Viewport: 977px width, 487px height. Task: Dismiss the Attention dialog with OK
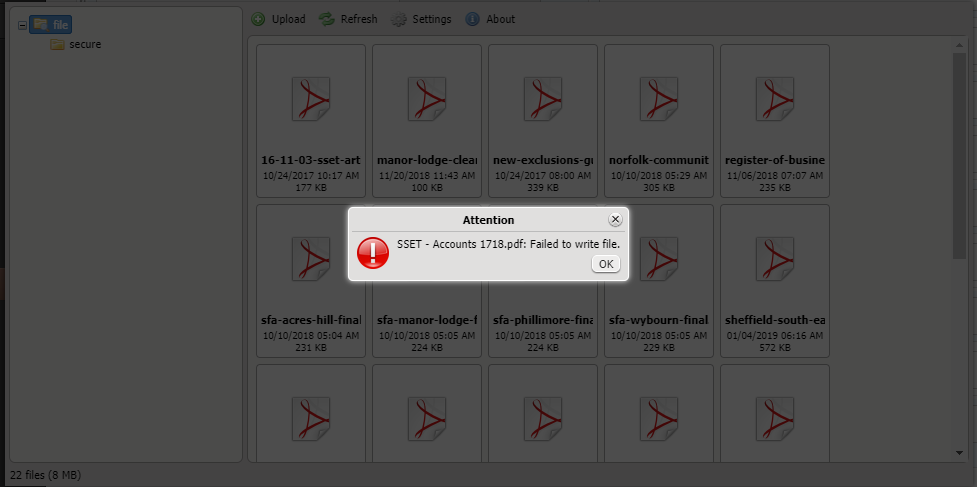pyautogui.click(x=606, y=264)
